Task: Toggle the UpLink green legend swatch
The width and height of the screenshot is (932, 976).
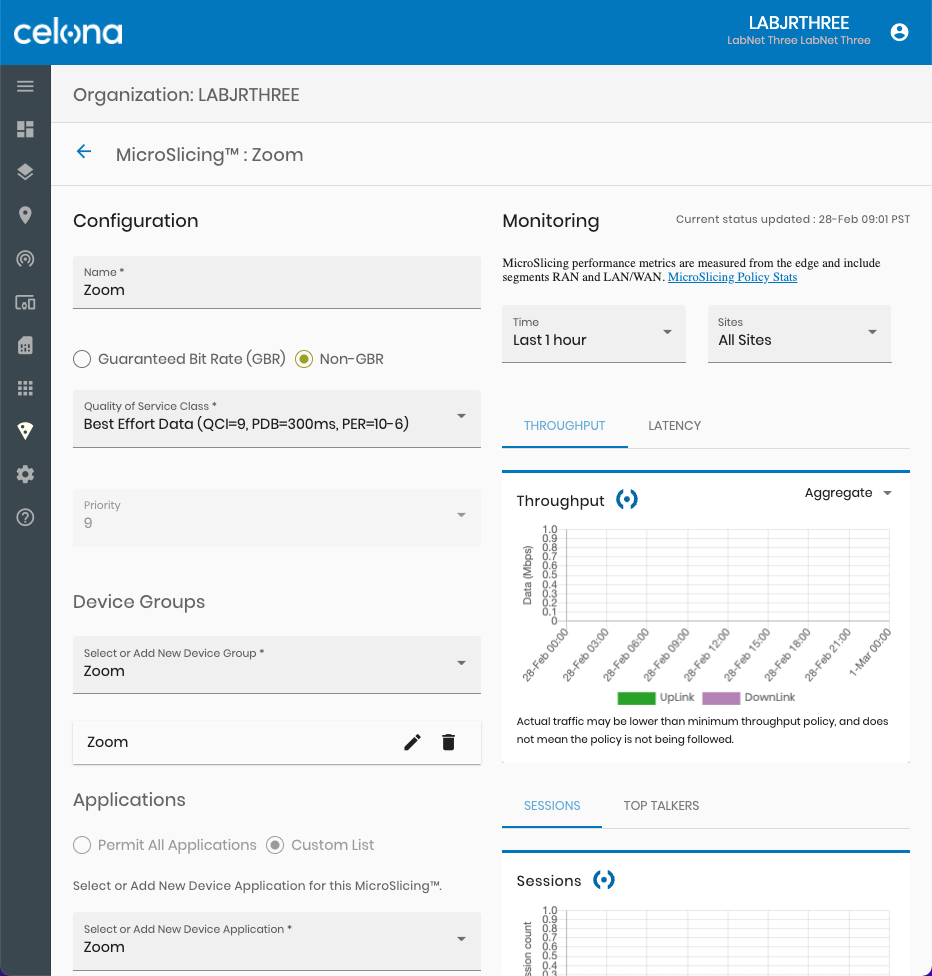Action: point(636,698)
